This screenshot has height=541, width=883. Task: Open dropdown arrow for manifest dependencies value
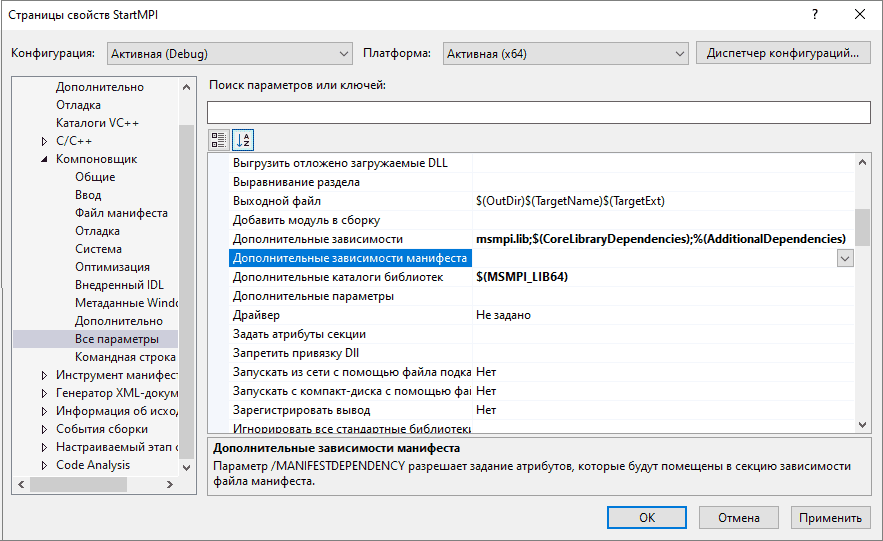click(x=845, y=258)
